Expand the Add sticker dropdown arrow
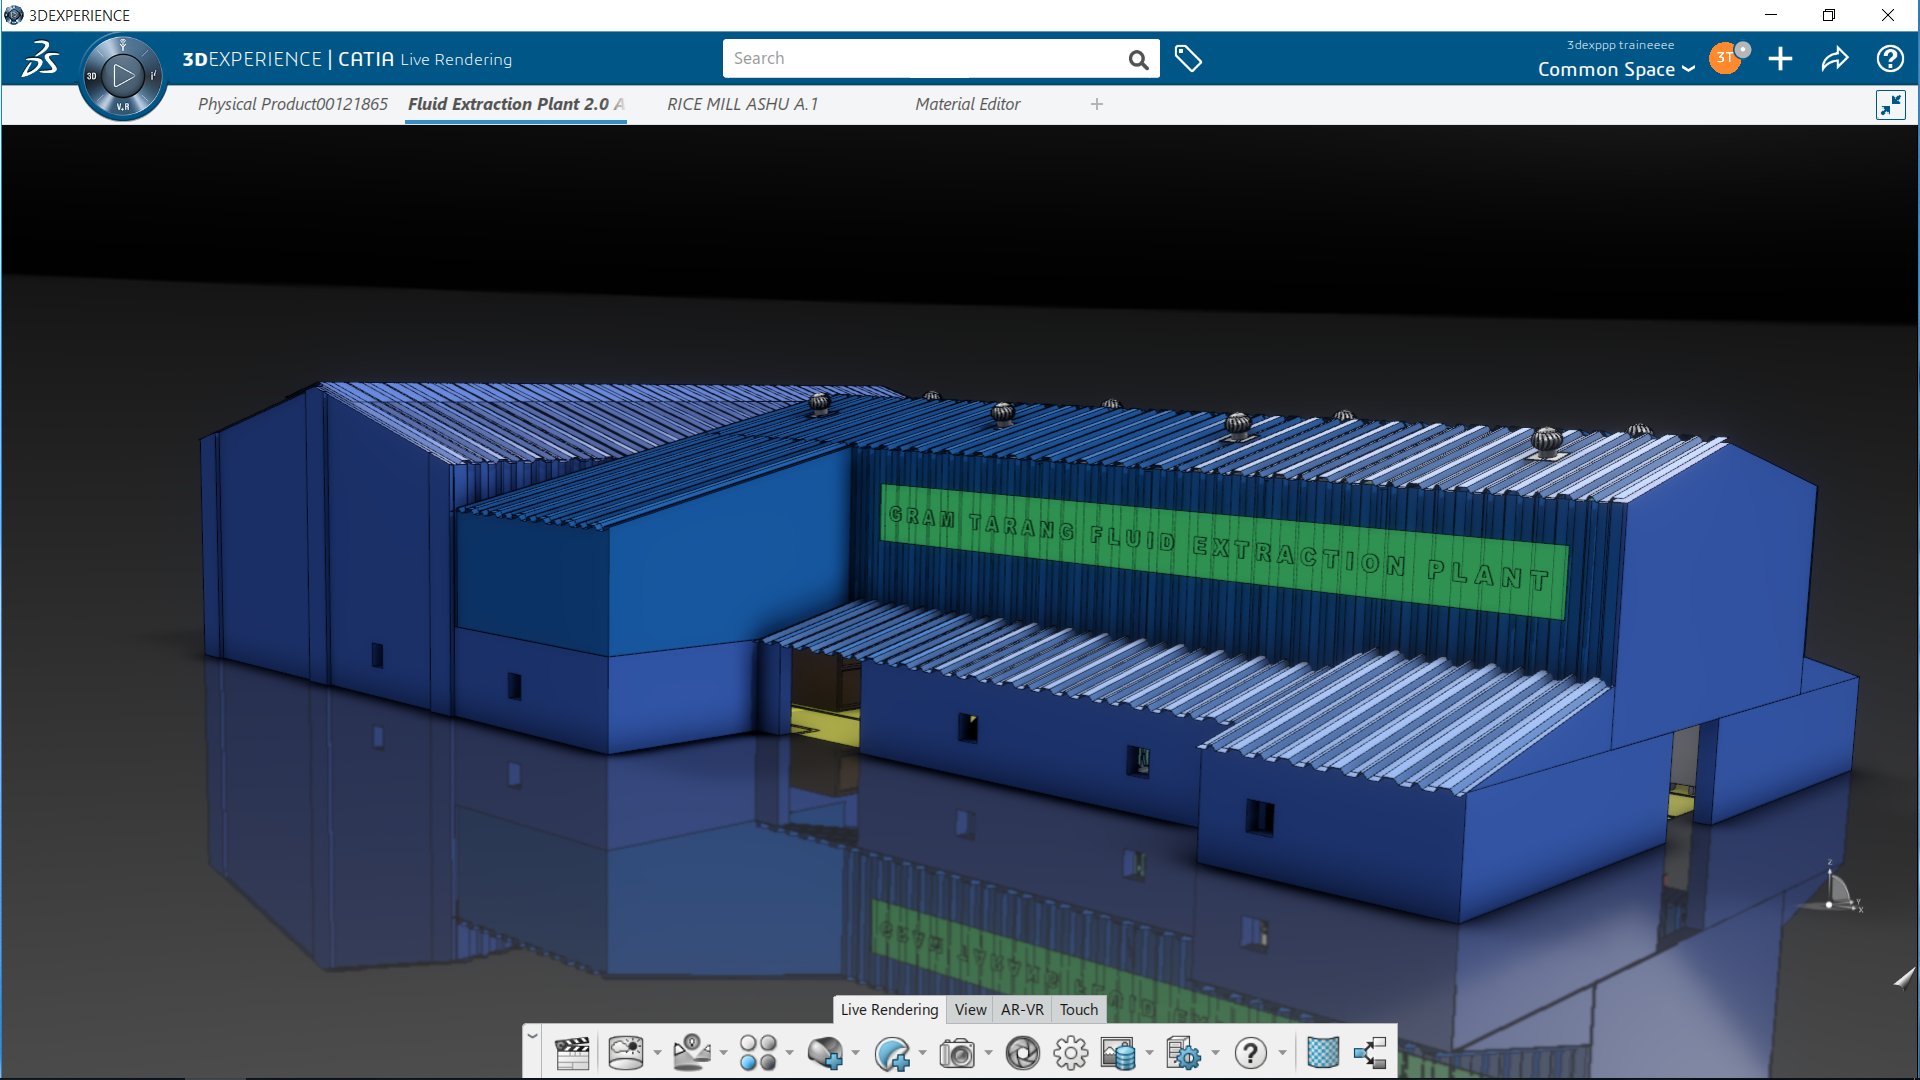This screenshot has width=1920, height=1080. coord(922,1053)
